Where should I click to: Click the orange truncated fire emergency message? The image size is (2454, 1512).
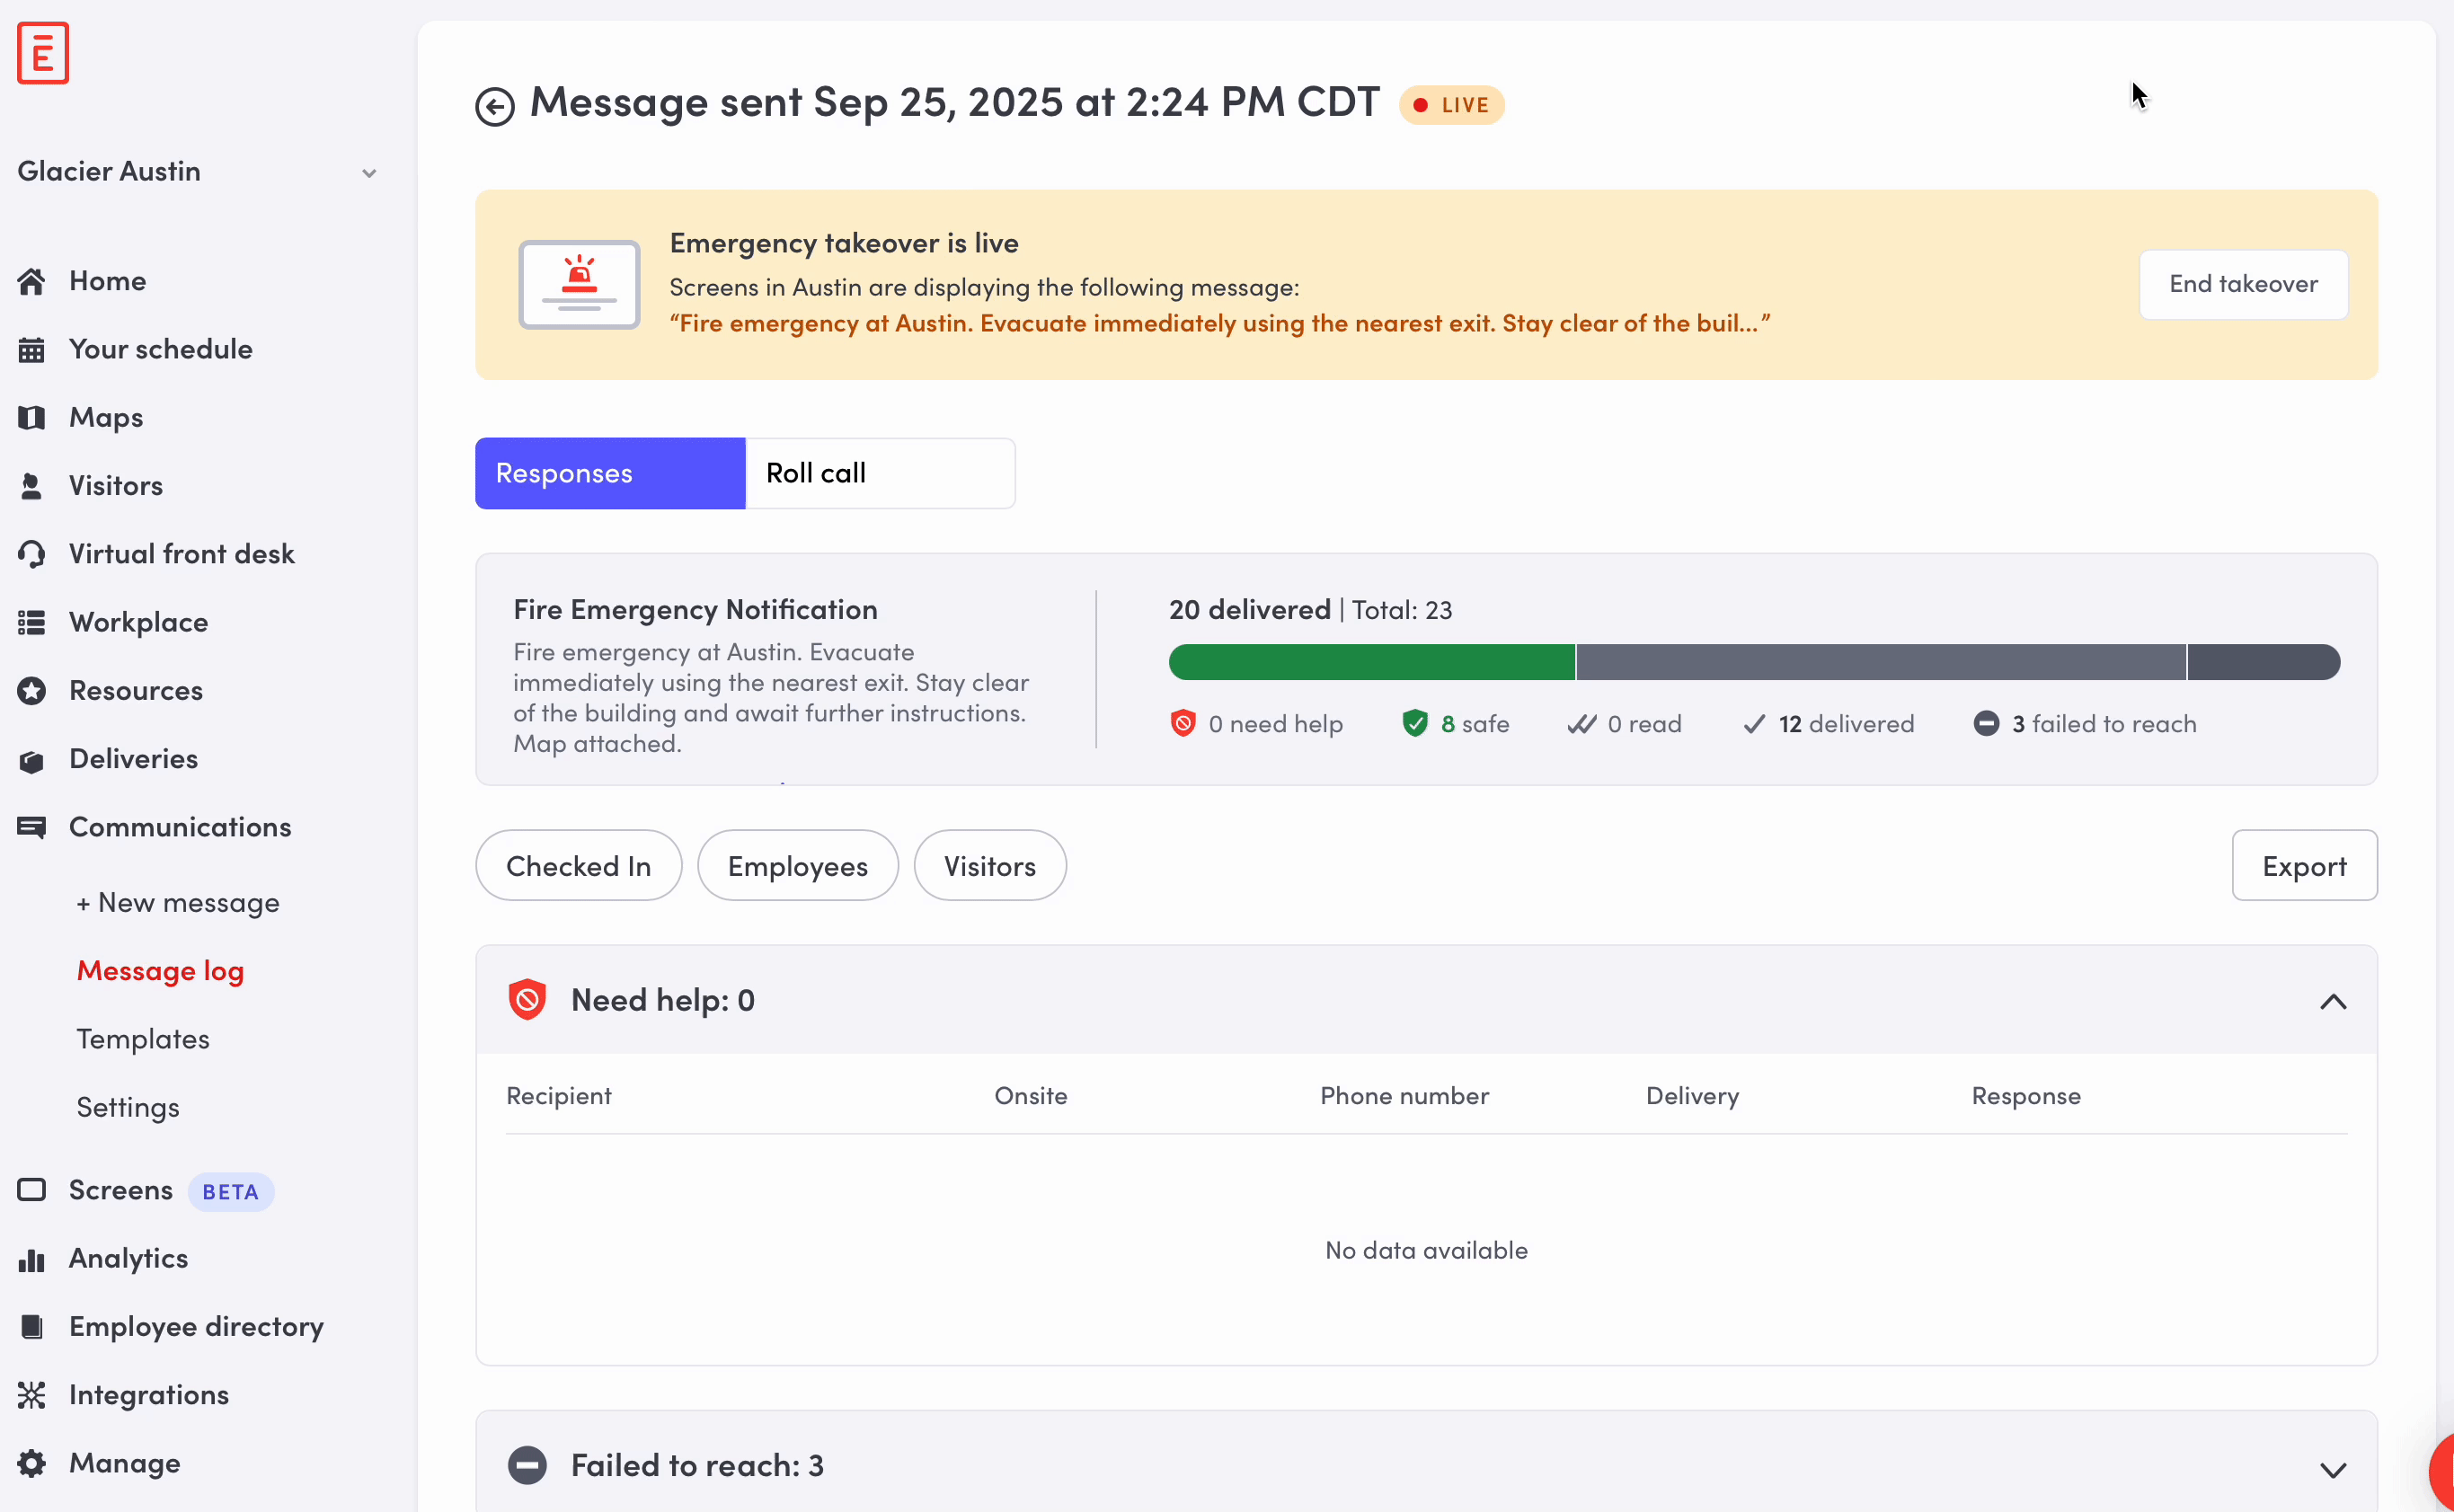coord(1220,324)
